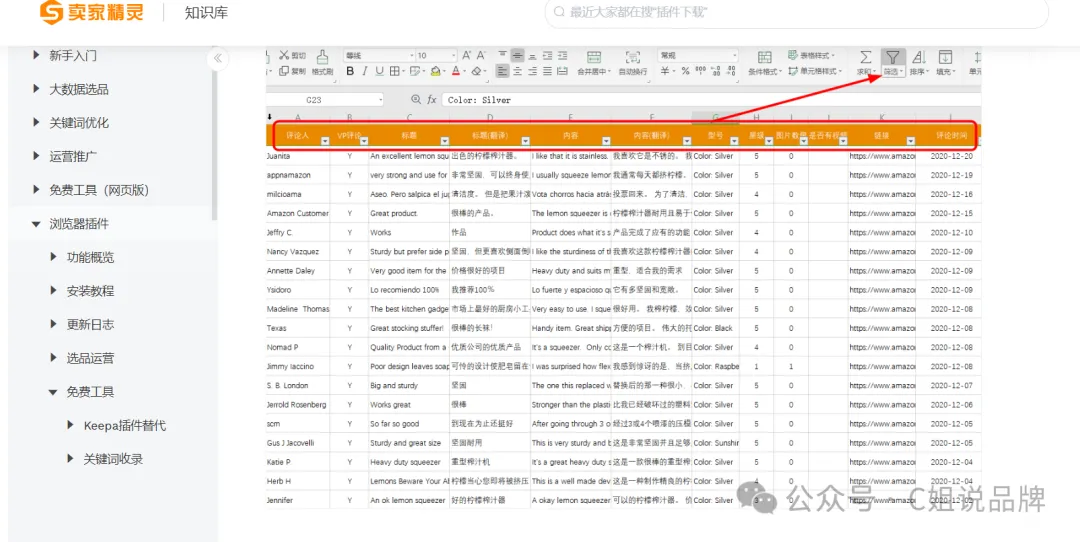Decrease font size with the smaller A icon

[482, 55]
